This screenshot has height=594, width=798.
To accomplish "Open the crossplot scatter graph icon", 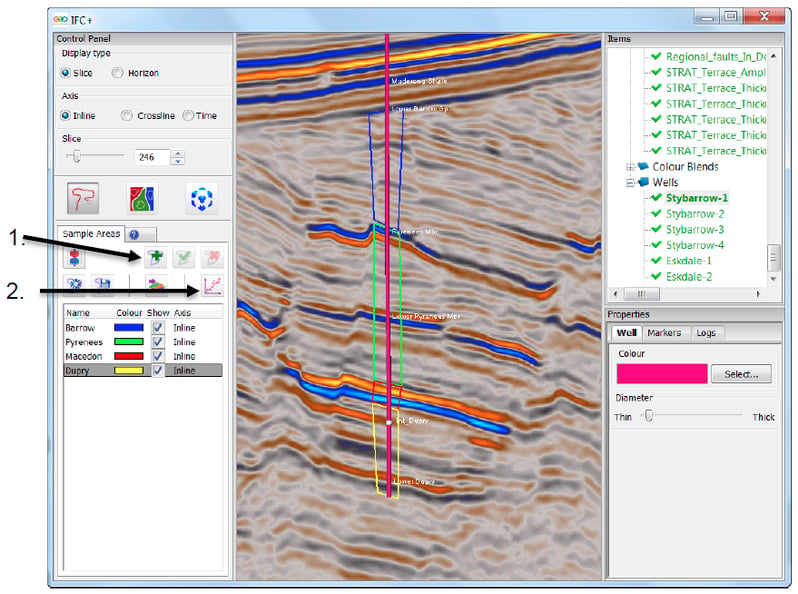I will tap(212, 286).
